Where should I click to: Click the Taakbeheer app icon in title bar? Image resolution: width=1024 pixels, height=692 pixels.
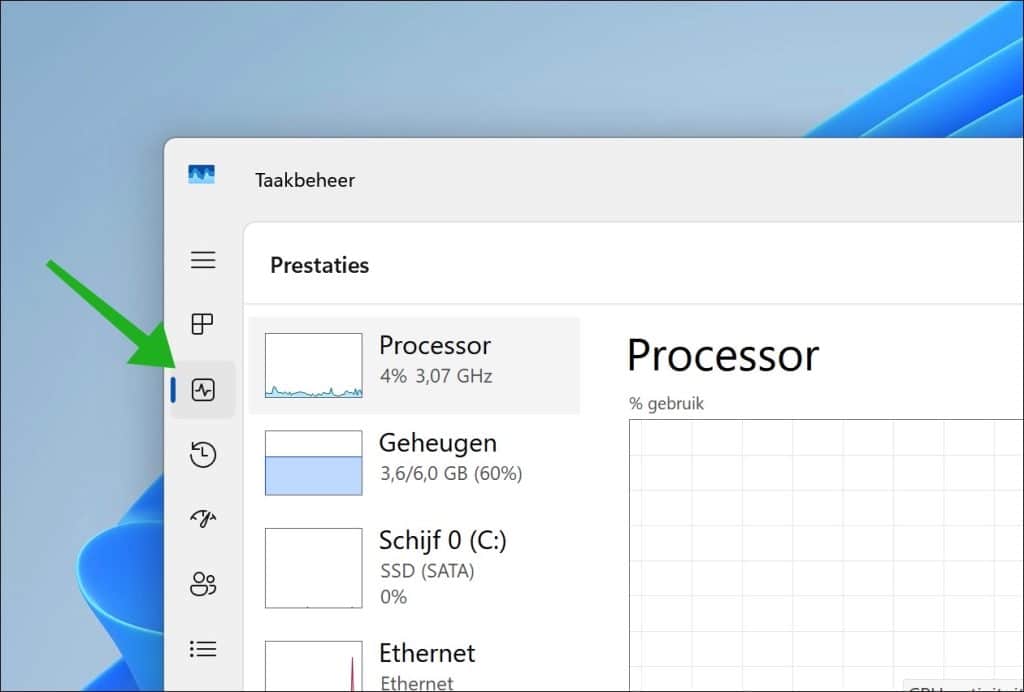(201, 175)
